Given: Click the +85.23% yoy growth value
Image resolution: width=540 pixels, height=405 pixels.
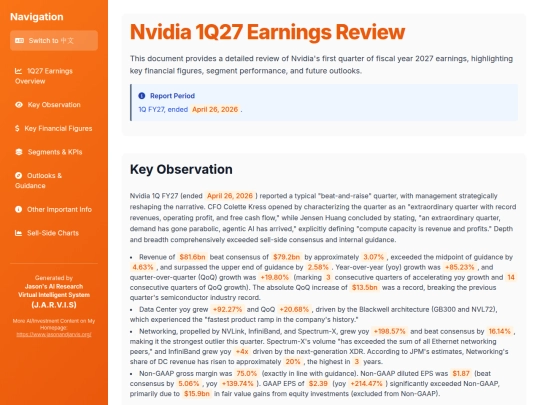Looking at the screenshot, I should (x=459, y=267).
